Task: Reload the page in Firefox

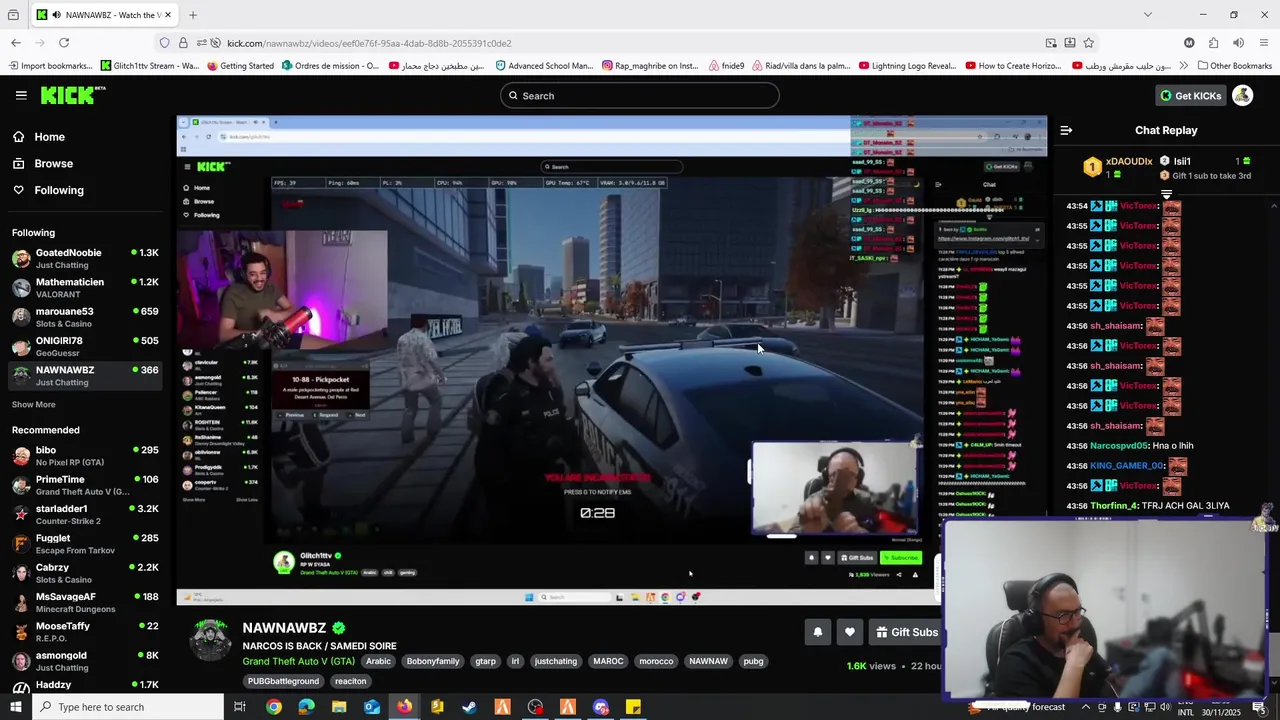Action: click(64, 43)
